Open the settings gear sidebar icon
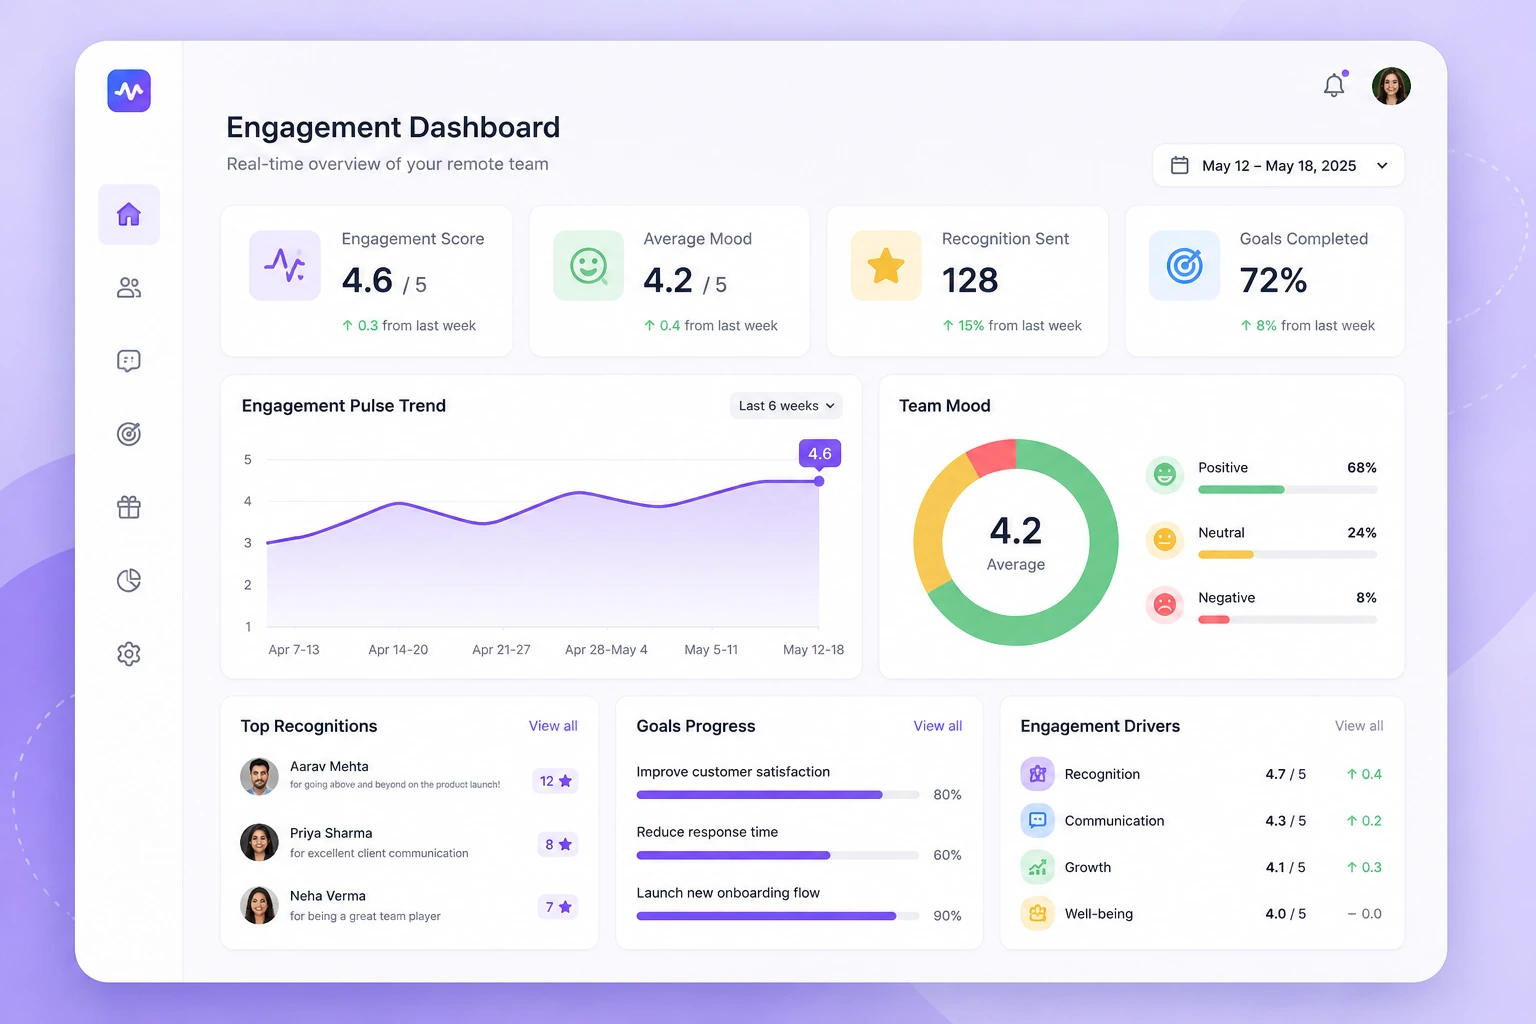The image size is (1536, 1024). (129, 654)
